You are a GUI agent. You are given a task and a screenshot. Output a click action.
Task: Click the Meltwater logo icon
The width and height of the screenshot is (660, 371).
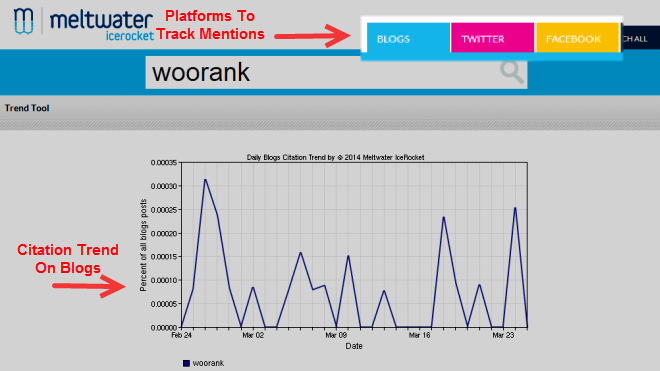tap(23, 21)
